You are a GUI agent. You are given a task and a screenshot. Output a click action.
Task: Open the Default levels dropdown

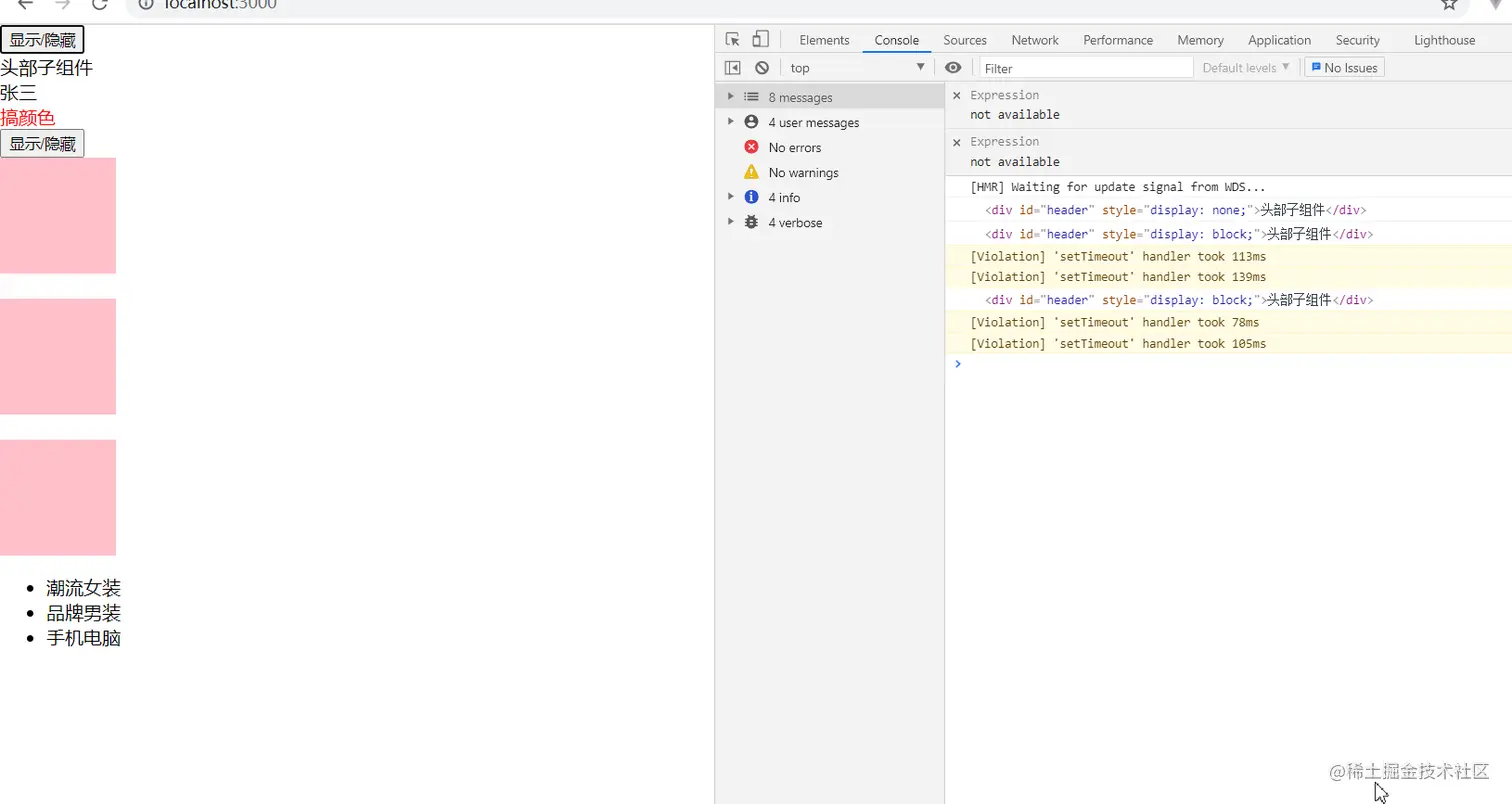coord(1246,68)
